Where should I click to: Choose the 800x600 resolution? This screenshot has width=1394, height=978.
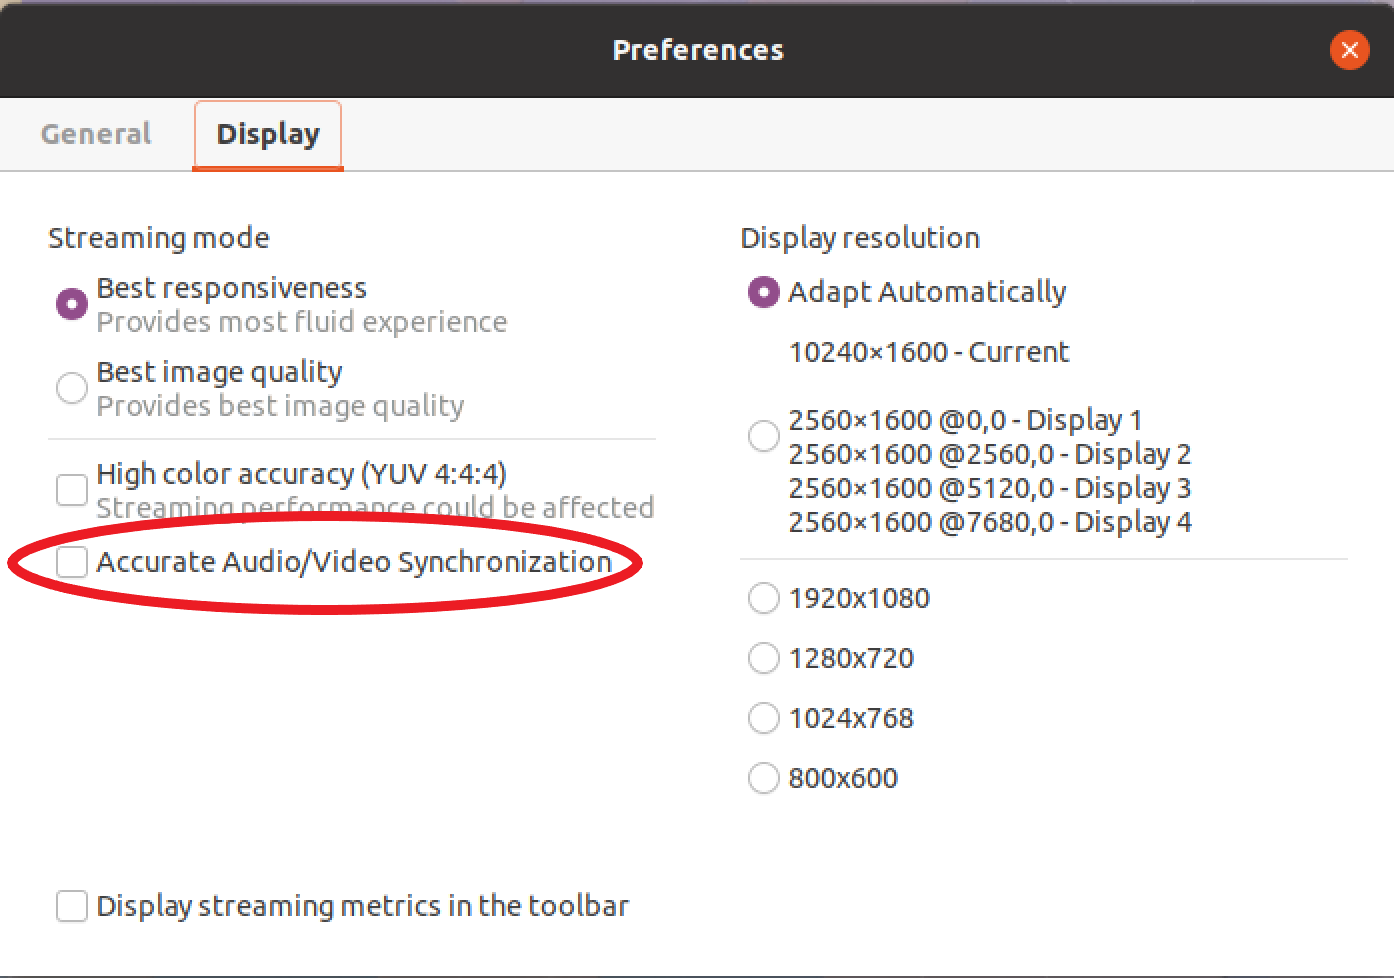point(763,778)
